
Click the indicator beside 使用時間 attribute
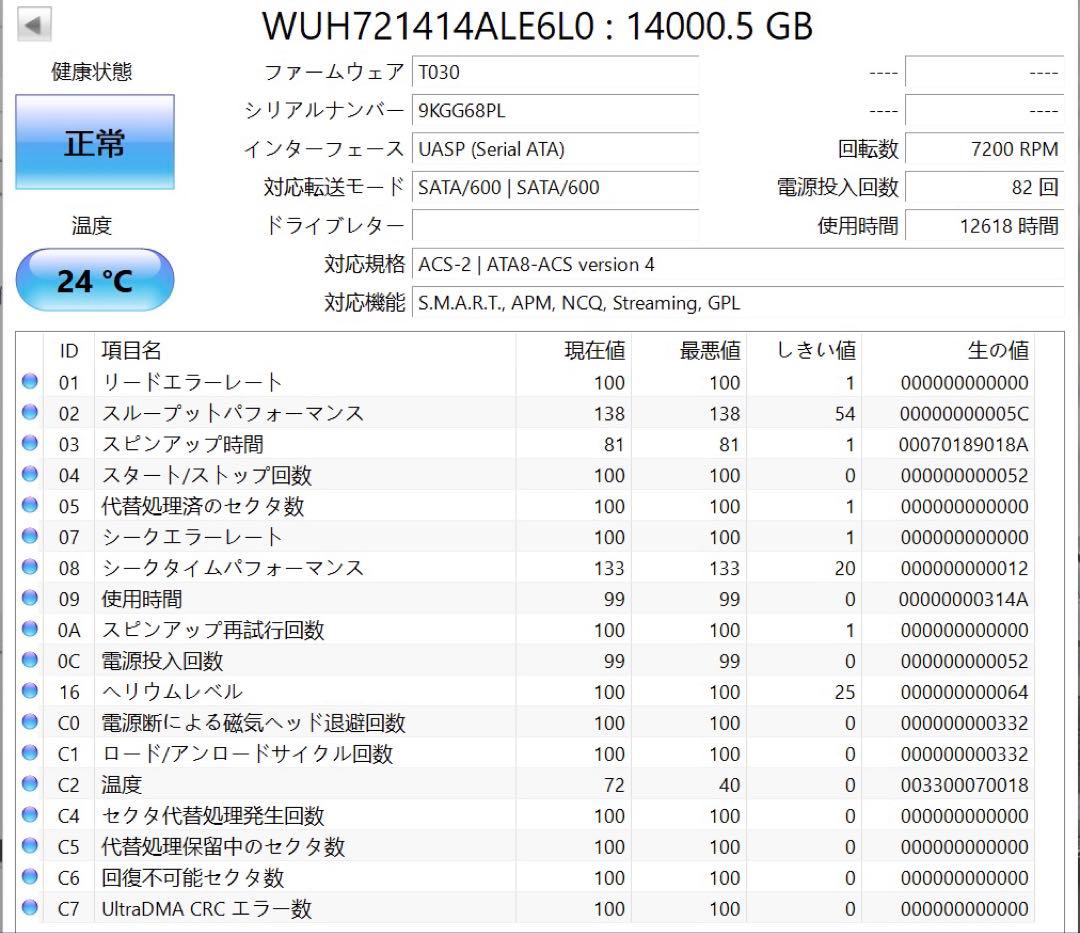(x=30, y=598)
